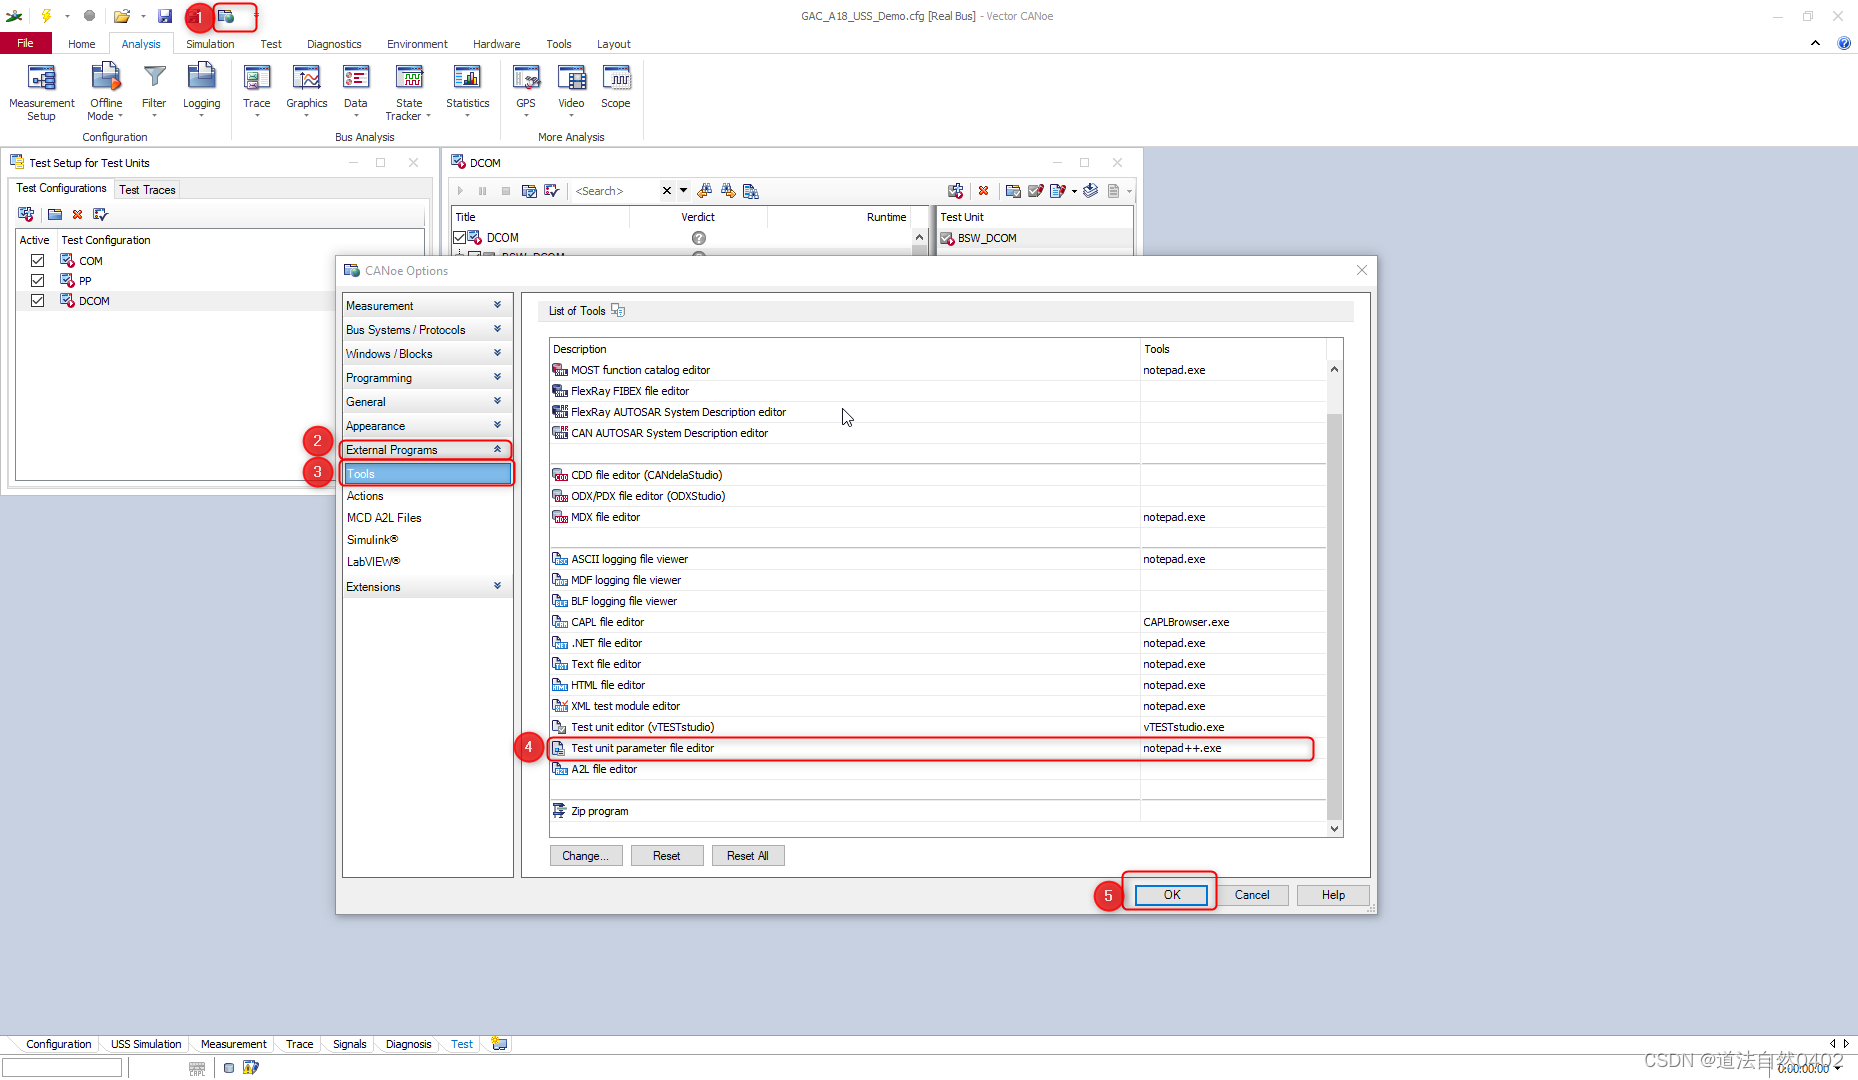
Task: Select the Offline Mode icon
Action: pos(104,85)
